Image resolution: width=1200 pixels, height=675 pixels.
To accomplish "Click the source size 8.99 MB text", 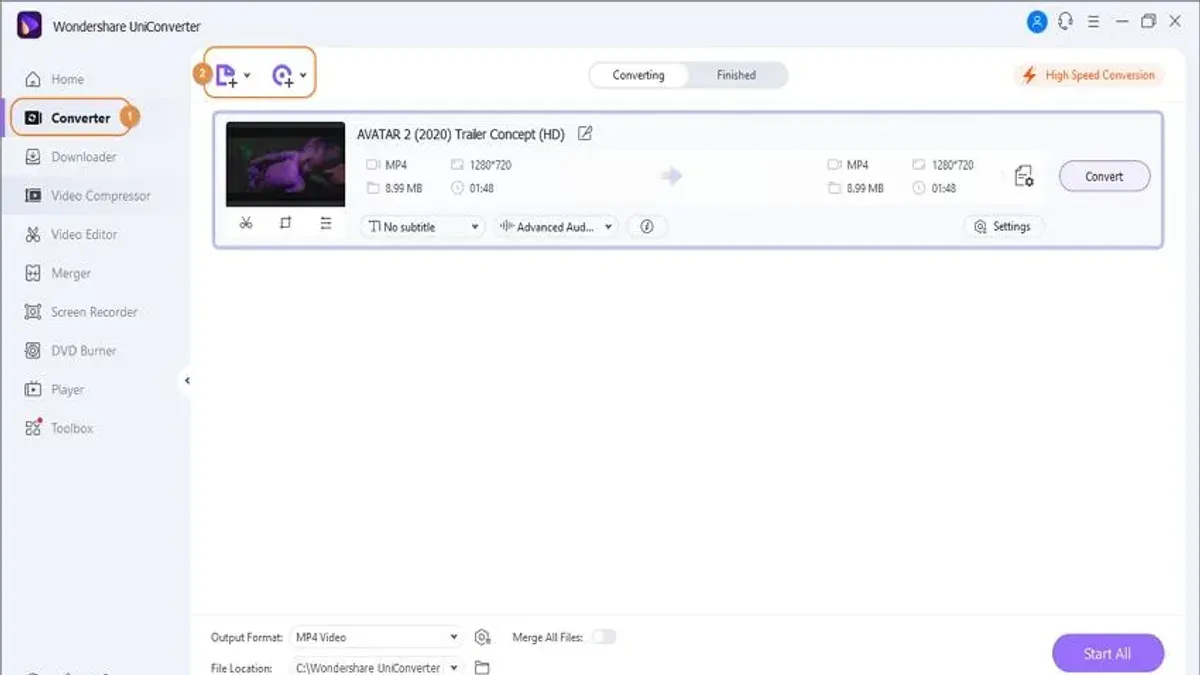I will click(x=404, y=188).
